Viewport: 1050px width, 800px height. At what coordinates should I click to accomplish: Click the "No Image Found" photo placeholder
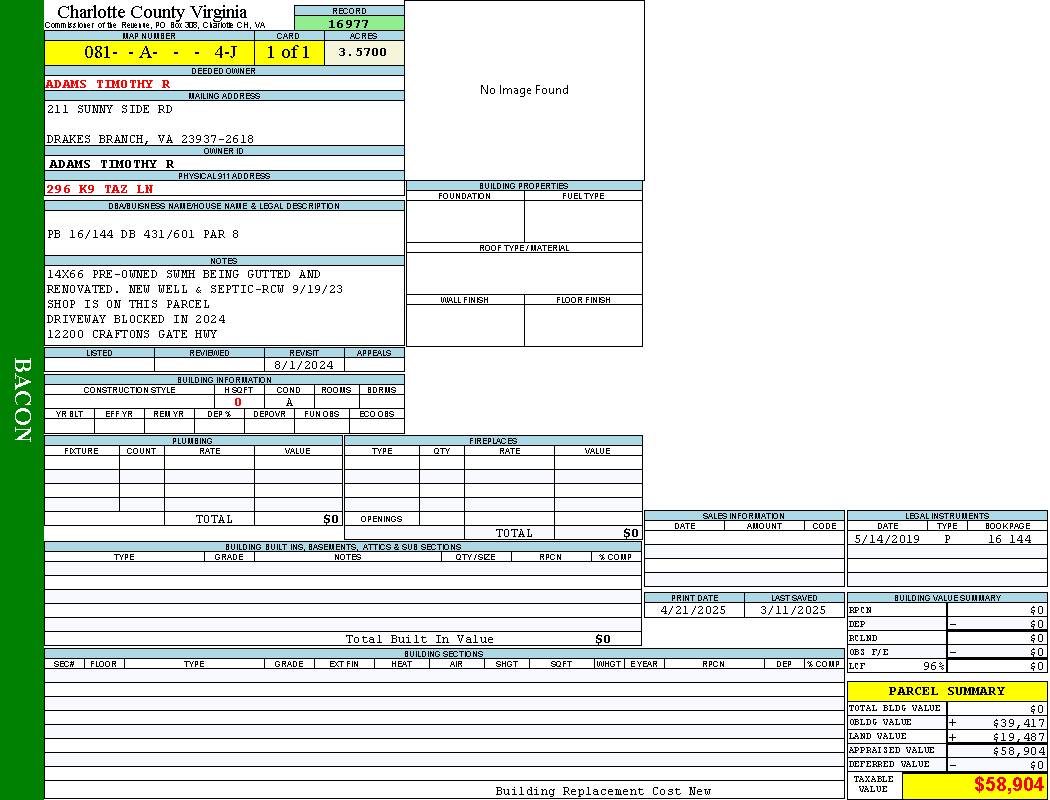coord(524,90)
